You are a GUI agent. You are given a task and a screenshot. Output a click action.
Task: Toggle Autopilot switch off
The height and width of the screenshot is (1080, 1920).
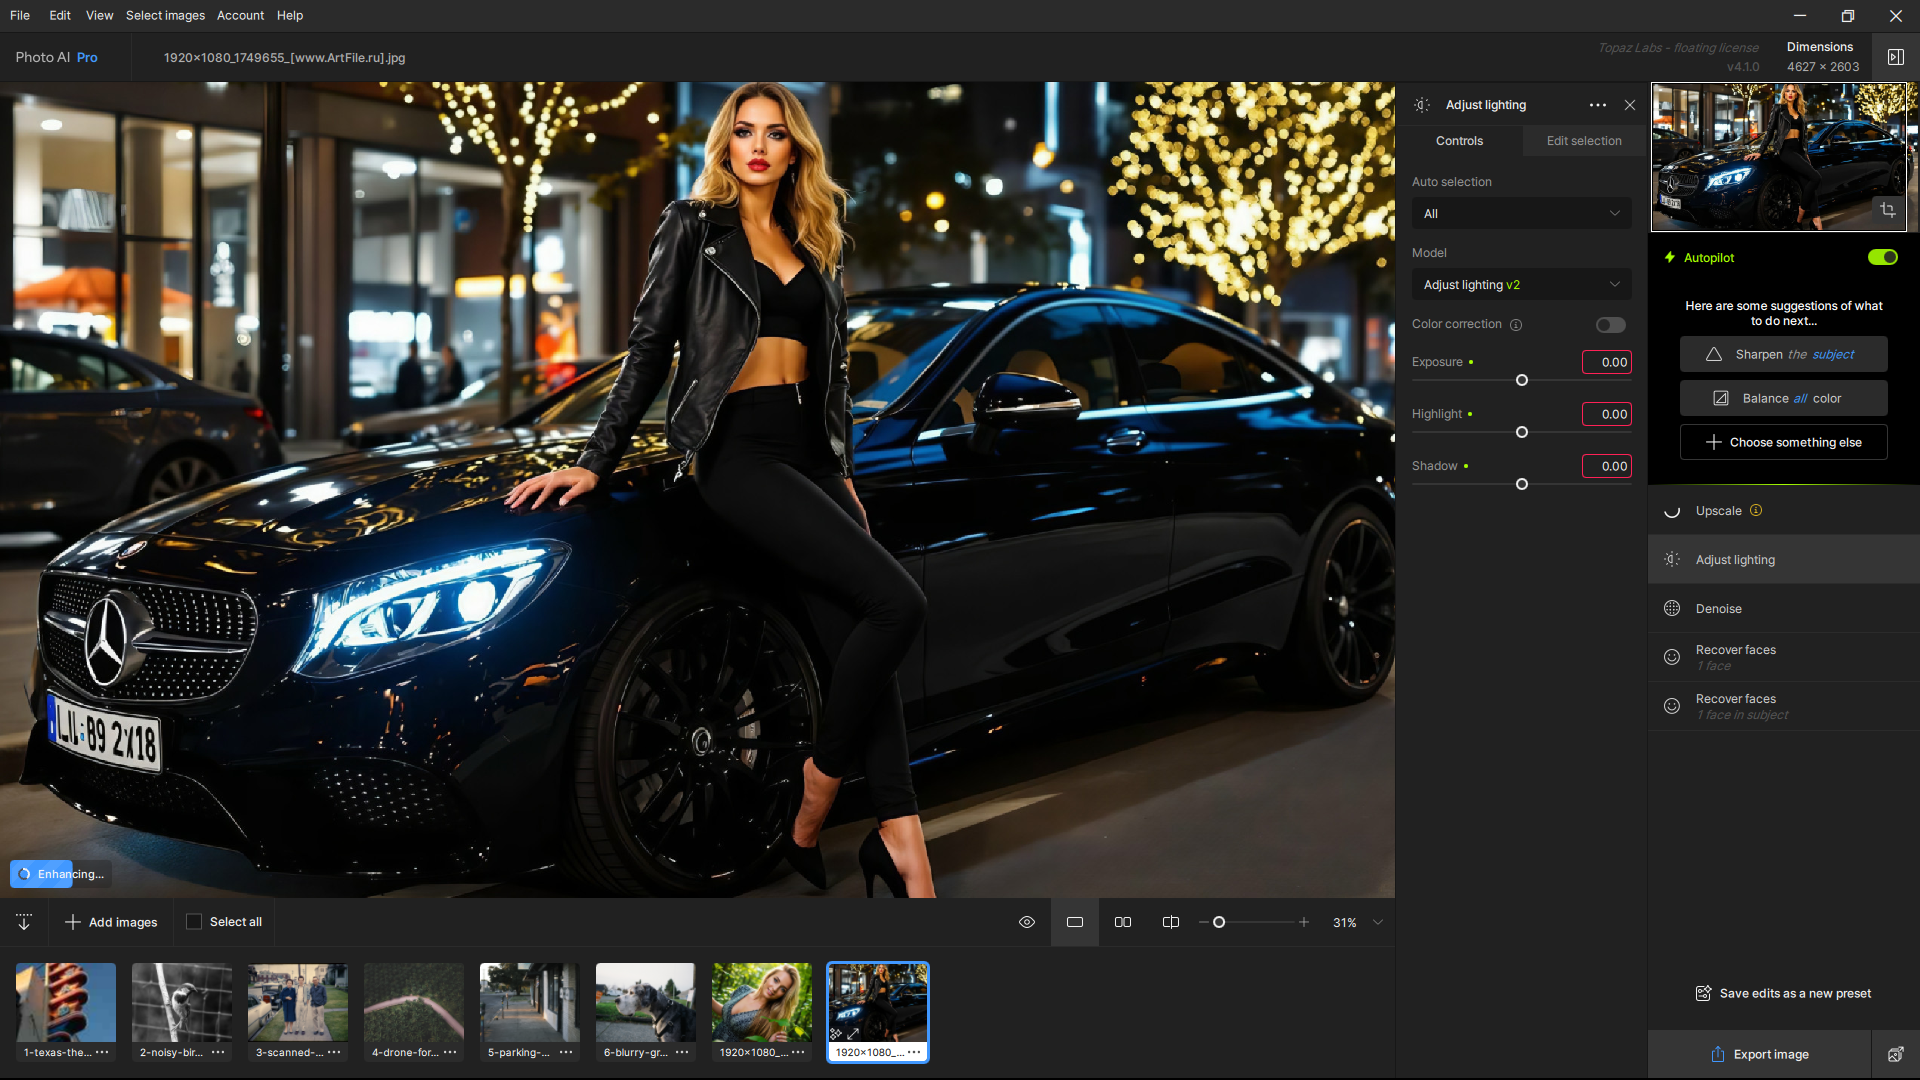[1883, 257]
